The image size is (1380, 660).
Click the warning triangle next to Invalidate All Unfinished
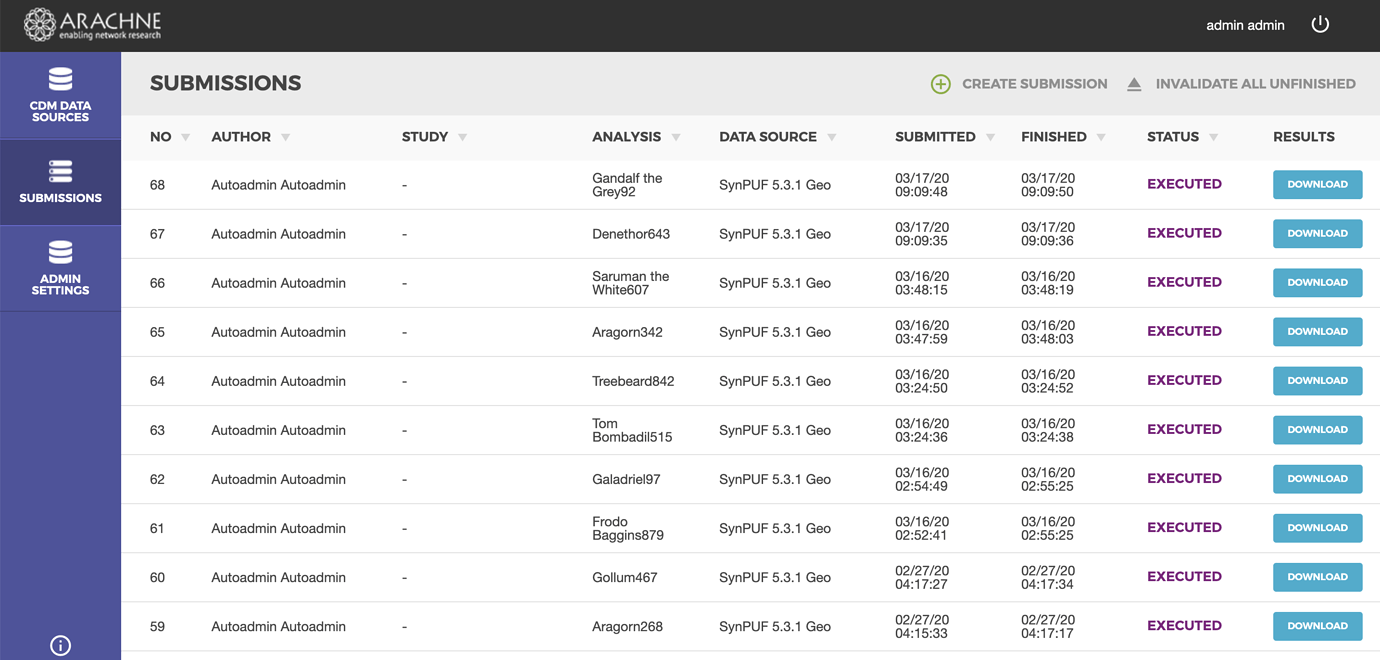1134,84
